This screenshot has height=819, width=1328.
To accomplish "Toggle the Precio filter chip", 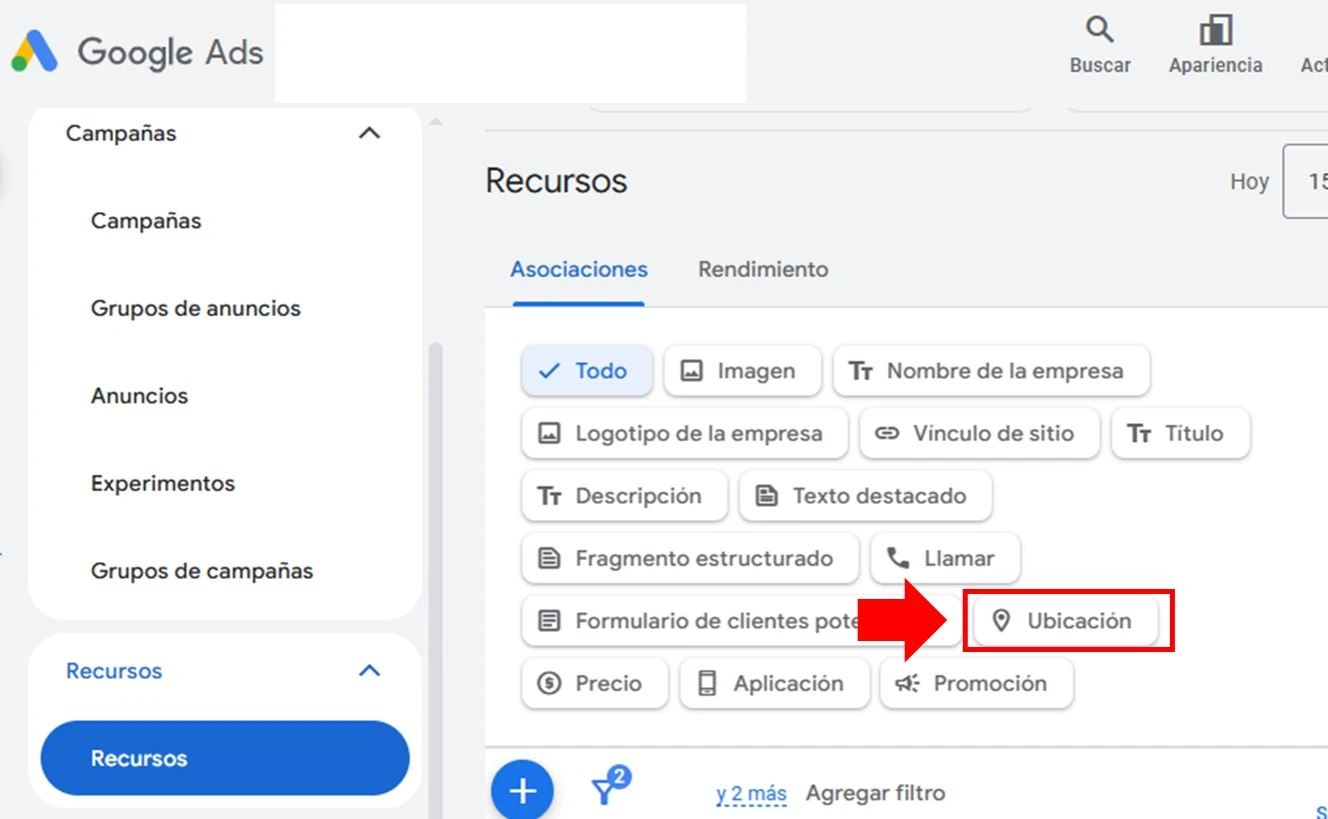I will (594, 684).
